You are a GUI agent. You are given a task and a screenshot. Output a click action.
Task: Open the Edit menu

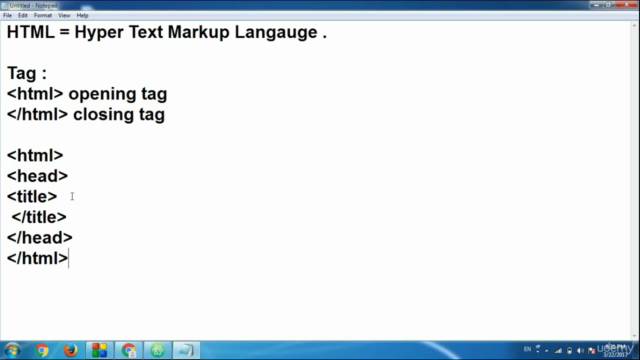click(22, 16)
